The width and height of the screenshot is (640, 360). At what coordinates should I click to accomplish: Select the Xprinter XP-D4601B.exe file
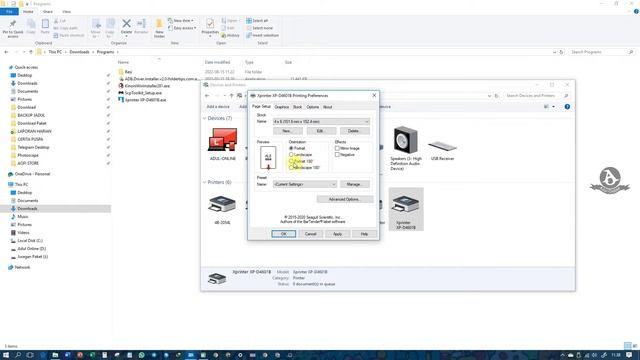coord(145,100)
